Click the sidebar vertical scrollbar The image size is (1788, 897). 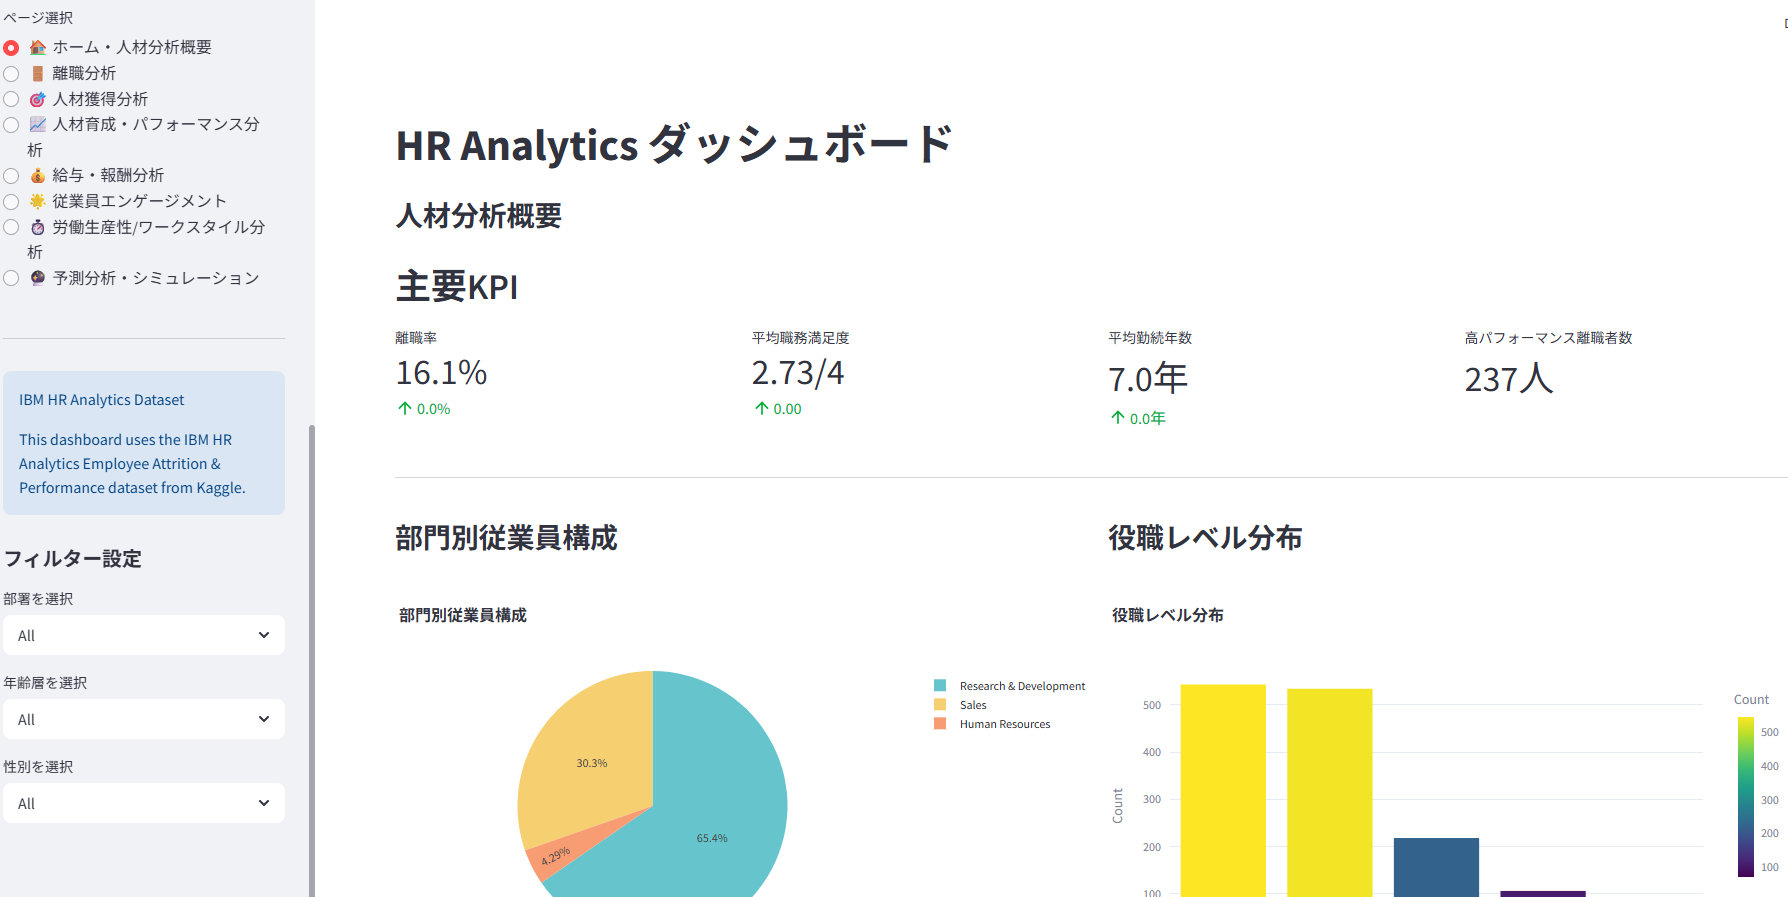312,660
